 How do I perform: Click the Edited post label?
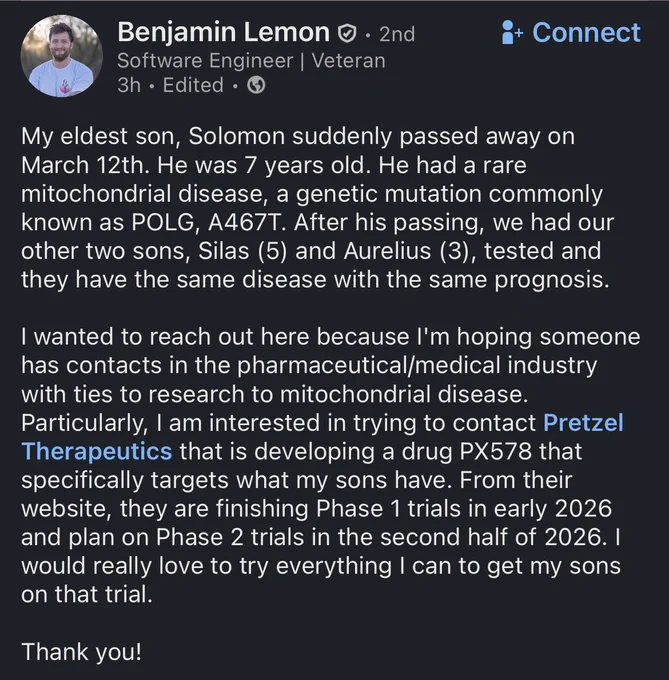[193, 85]
